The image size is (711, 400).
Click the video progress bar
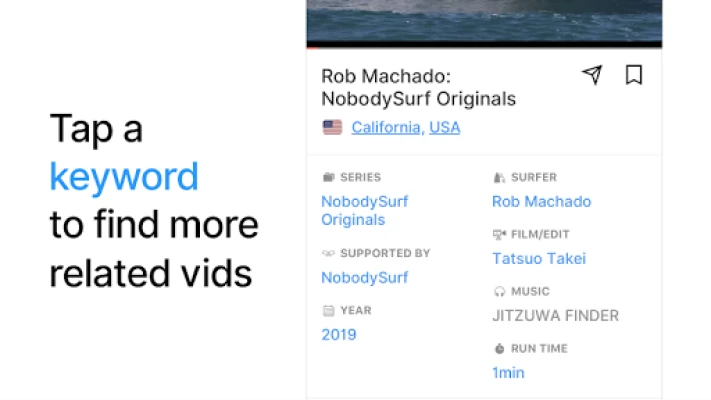[484, 44]
